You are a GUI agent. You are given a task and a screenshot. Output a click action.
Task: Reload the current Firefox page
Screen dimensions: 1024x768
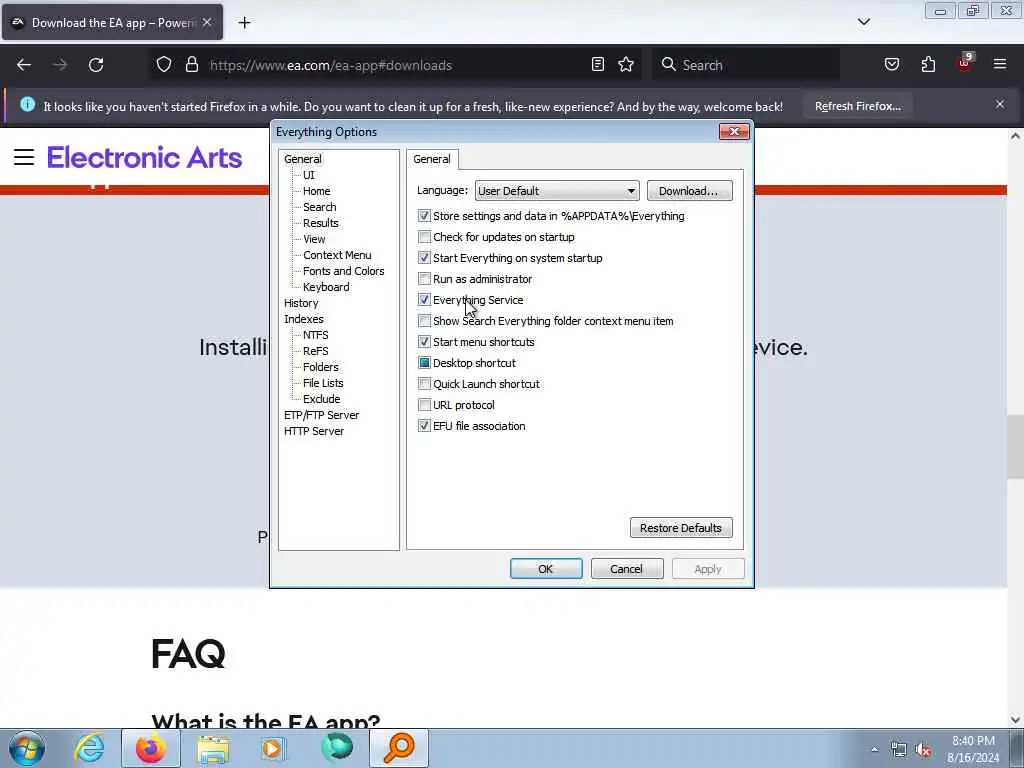(x=96, y=65)
